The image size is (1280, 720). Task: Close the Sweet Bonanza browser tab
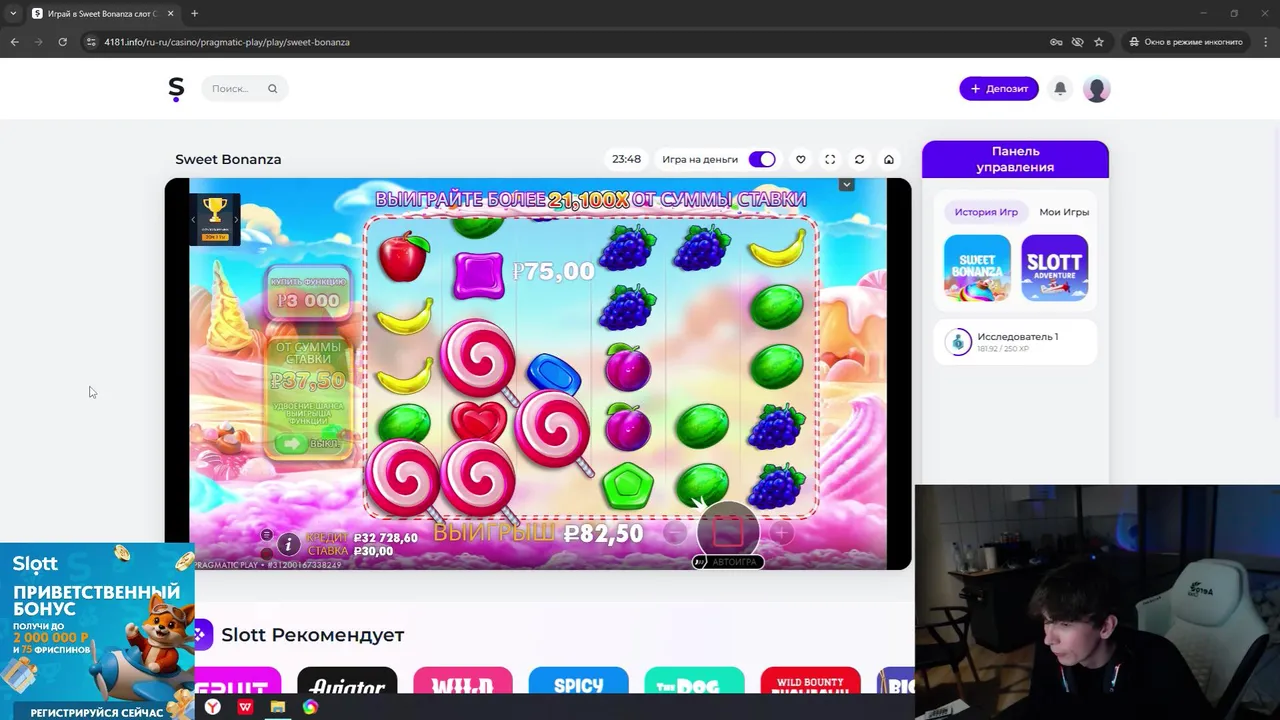(170, 13)
